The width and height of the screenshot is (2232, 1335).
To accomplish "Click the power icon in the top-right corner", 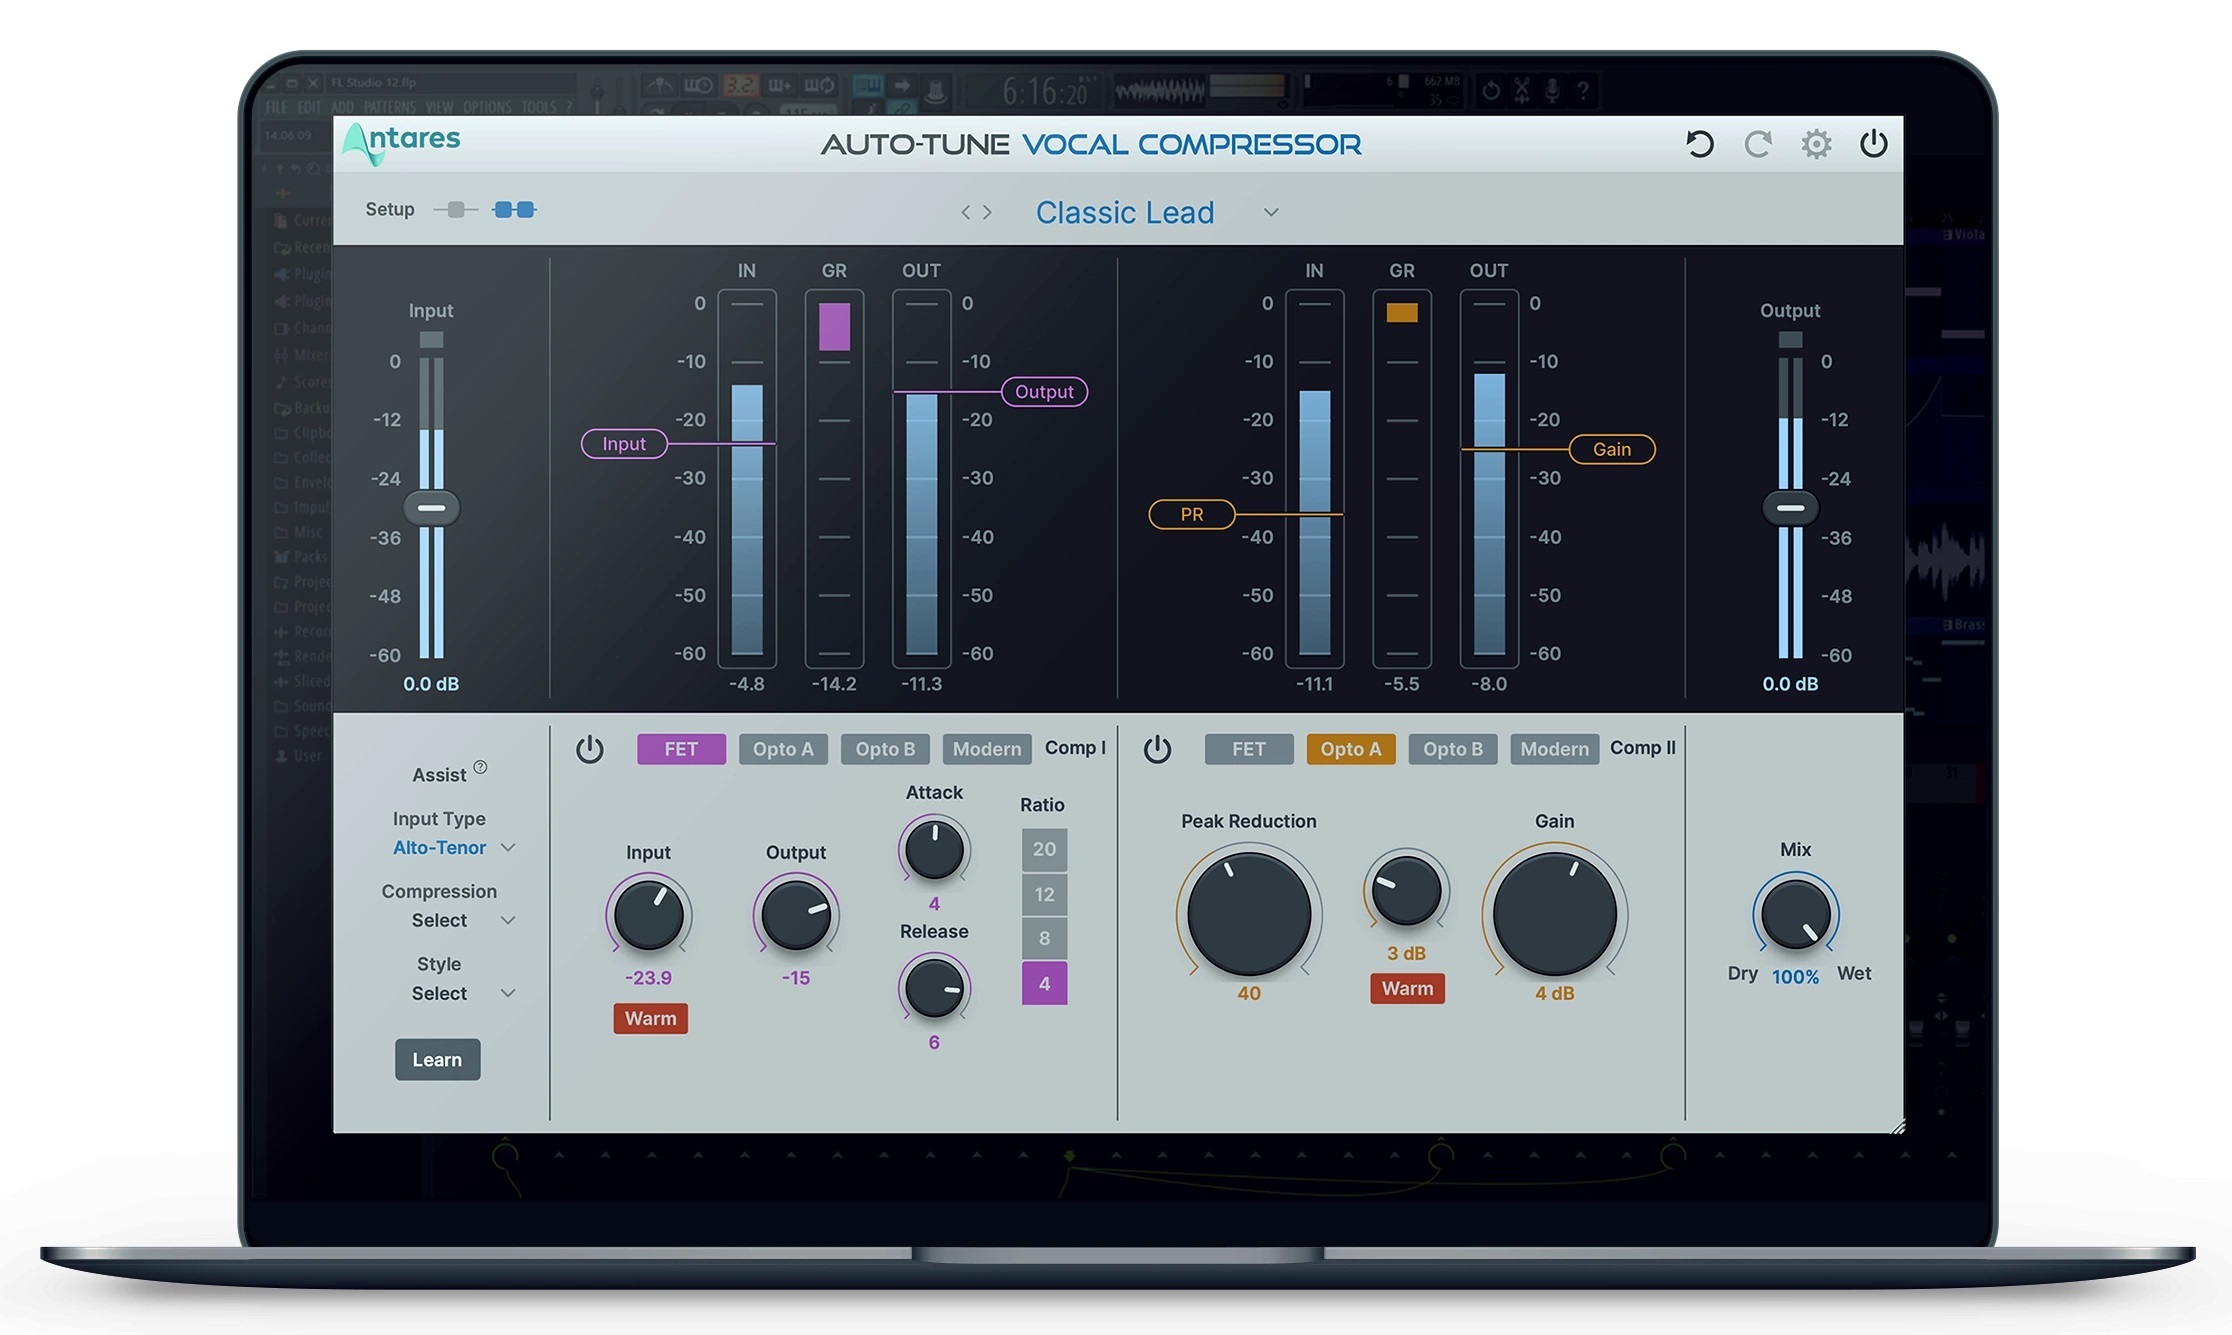I will (x=1873, y=143).
